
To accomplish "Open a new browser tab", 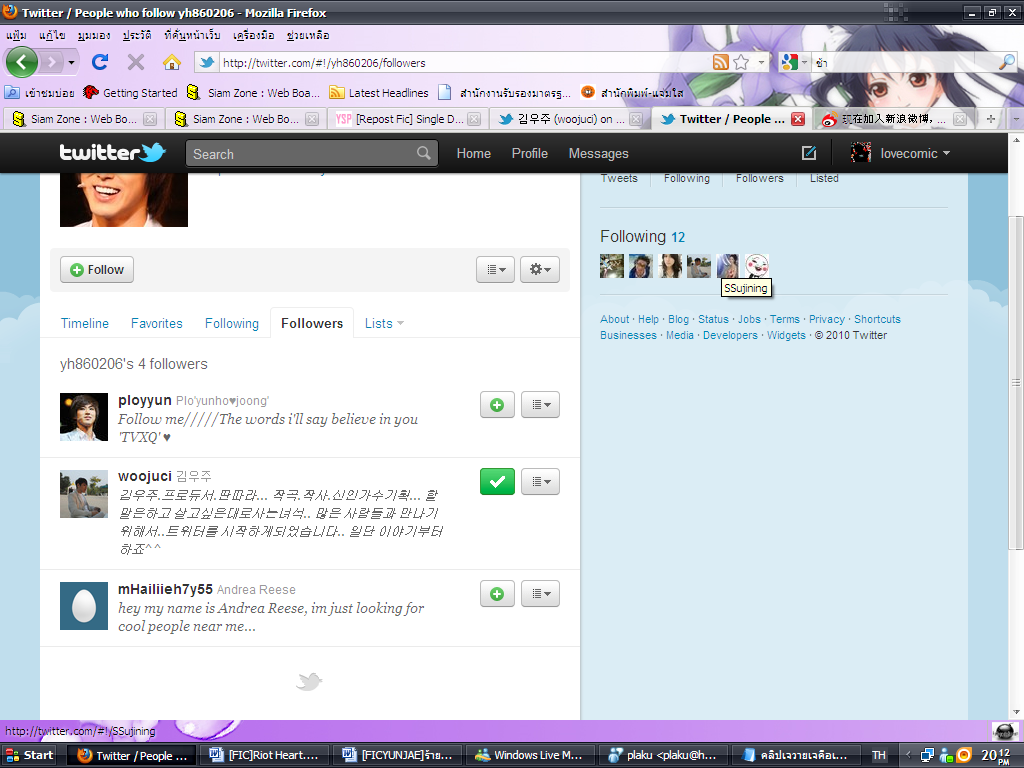I will (x=991, y=119).
